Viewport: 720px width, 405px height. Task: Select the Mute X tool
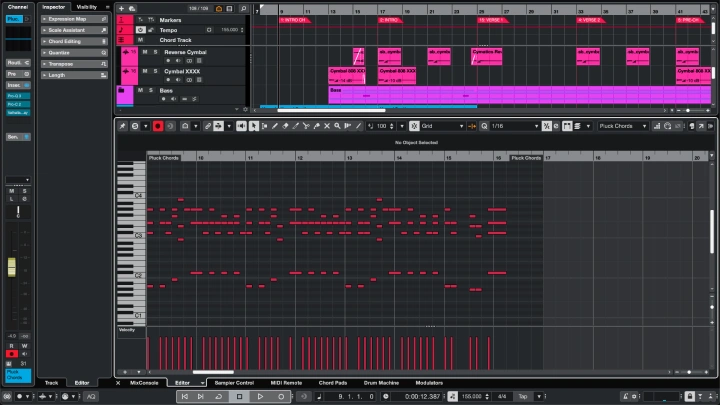[327, 126]
